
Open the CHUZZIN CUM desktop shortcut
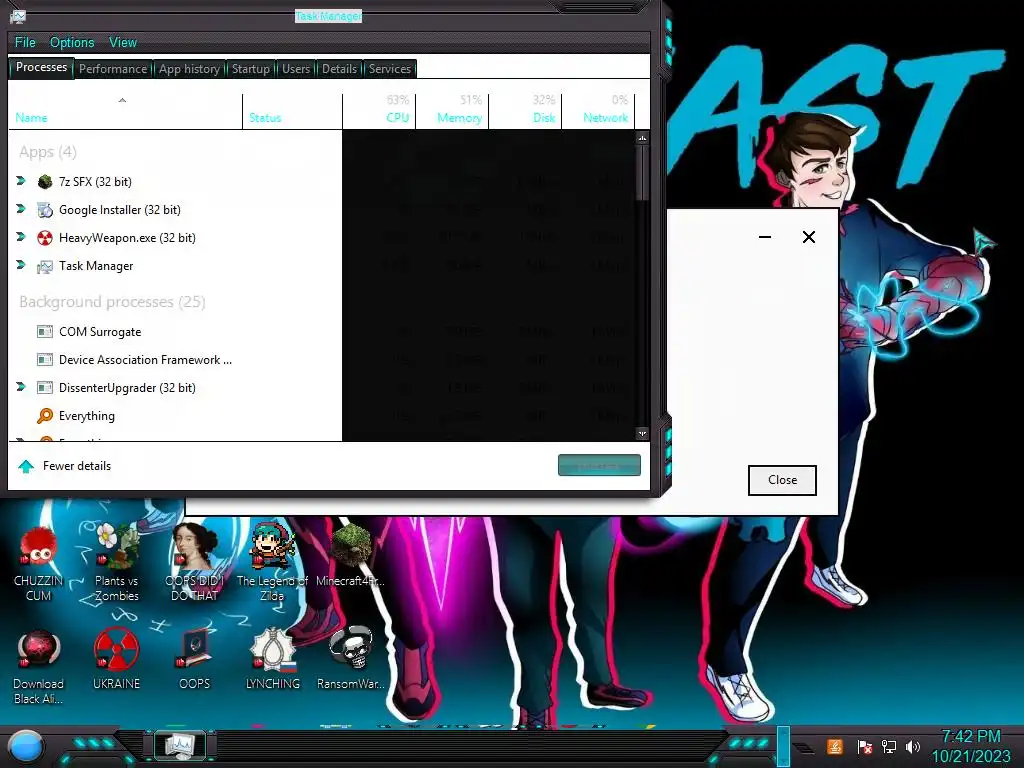[39, 563]
